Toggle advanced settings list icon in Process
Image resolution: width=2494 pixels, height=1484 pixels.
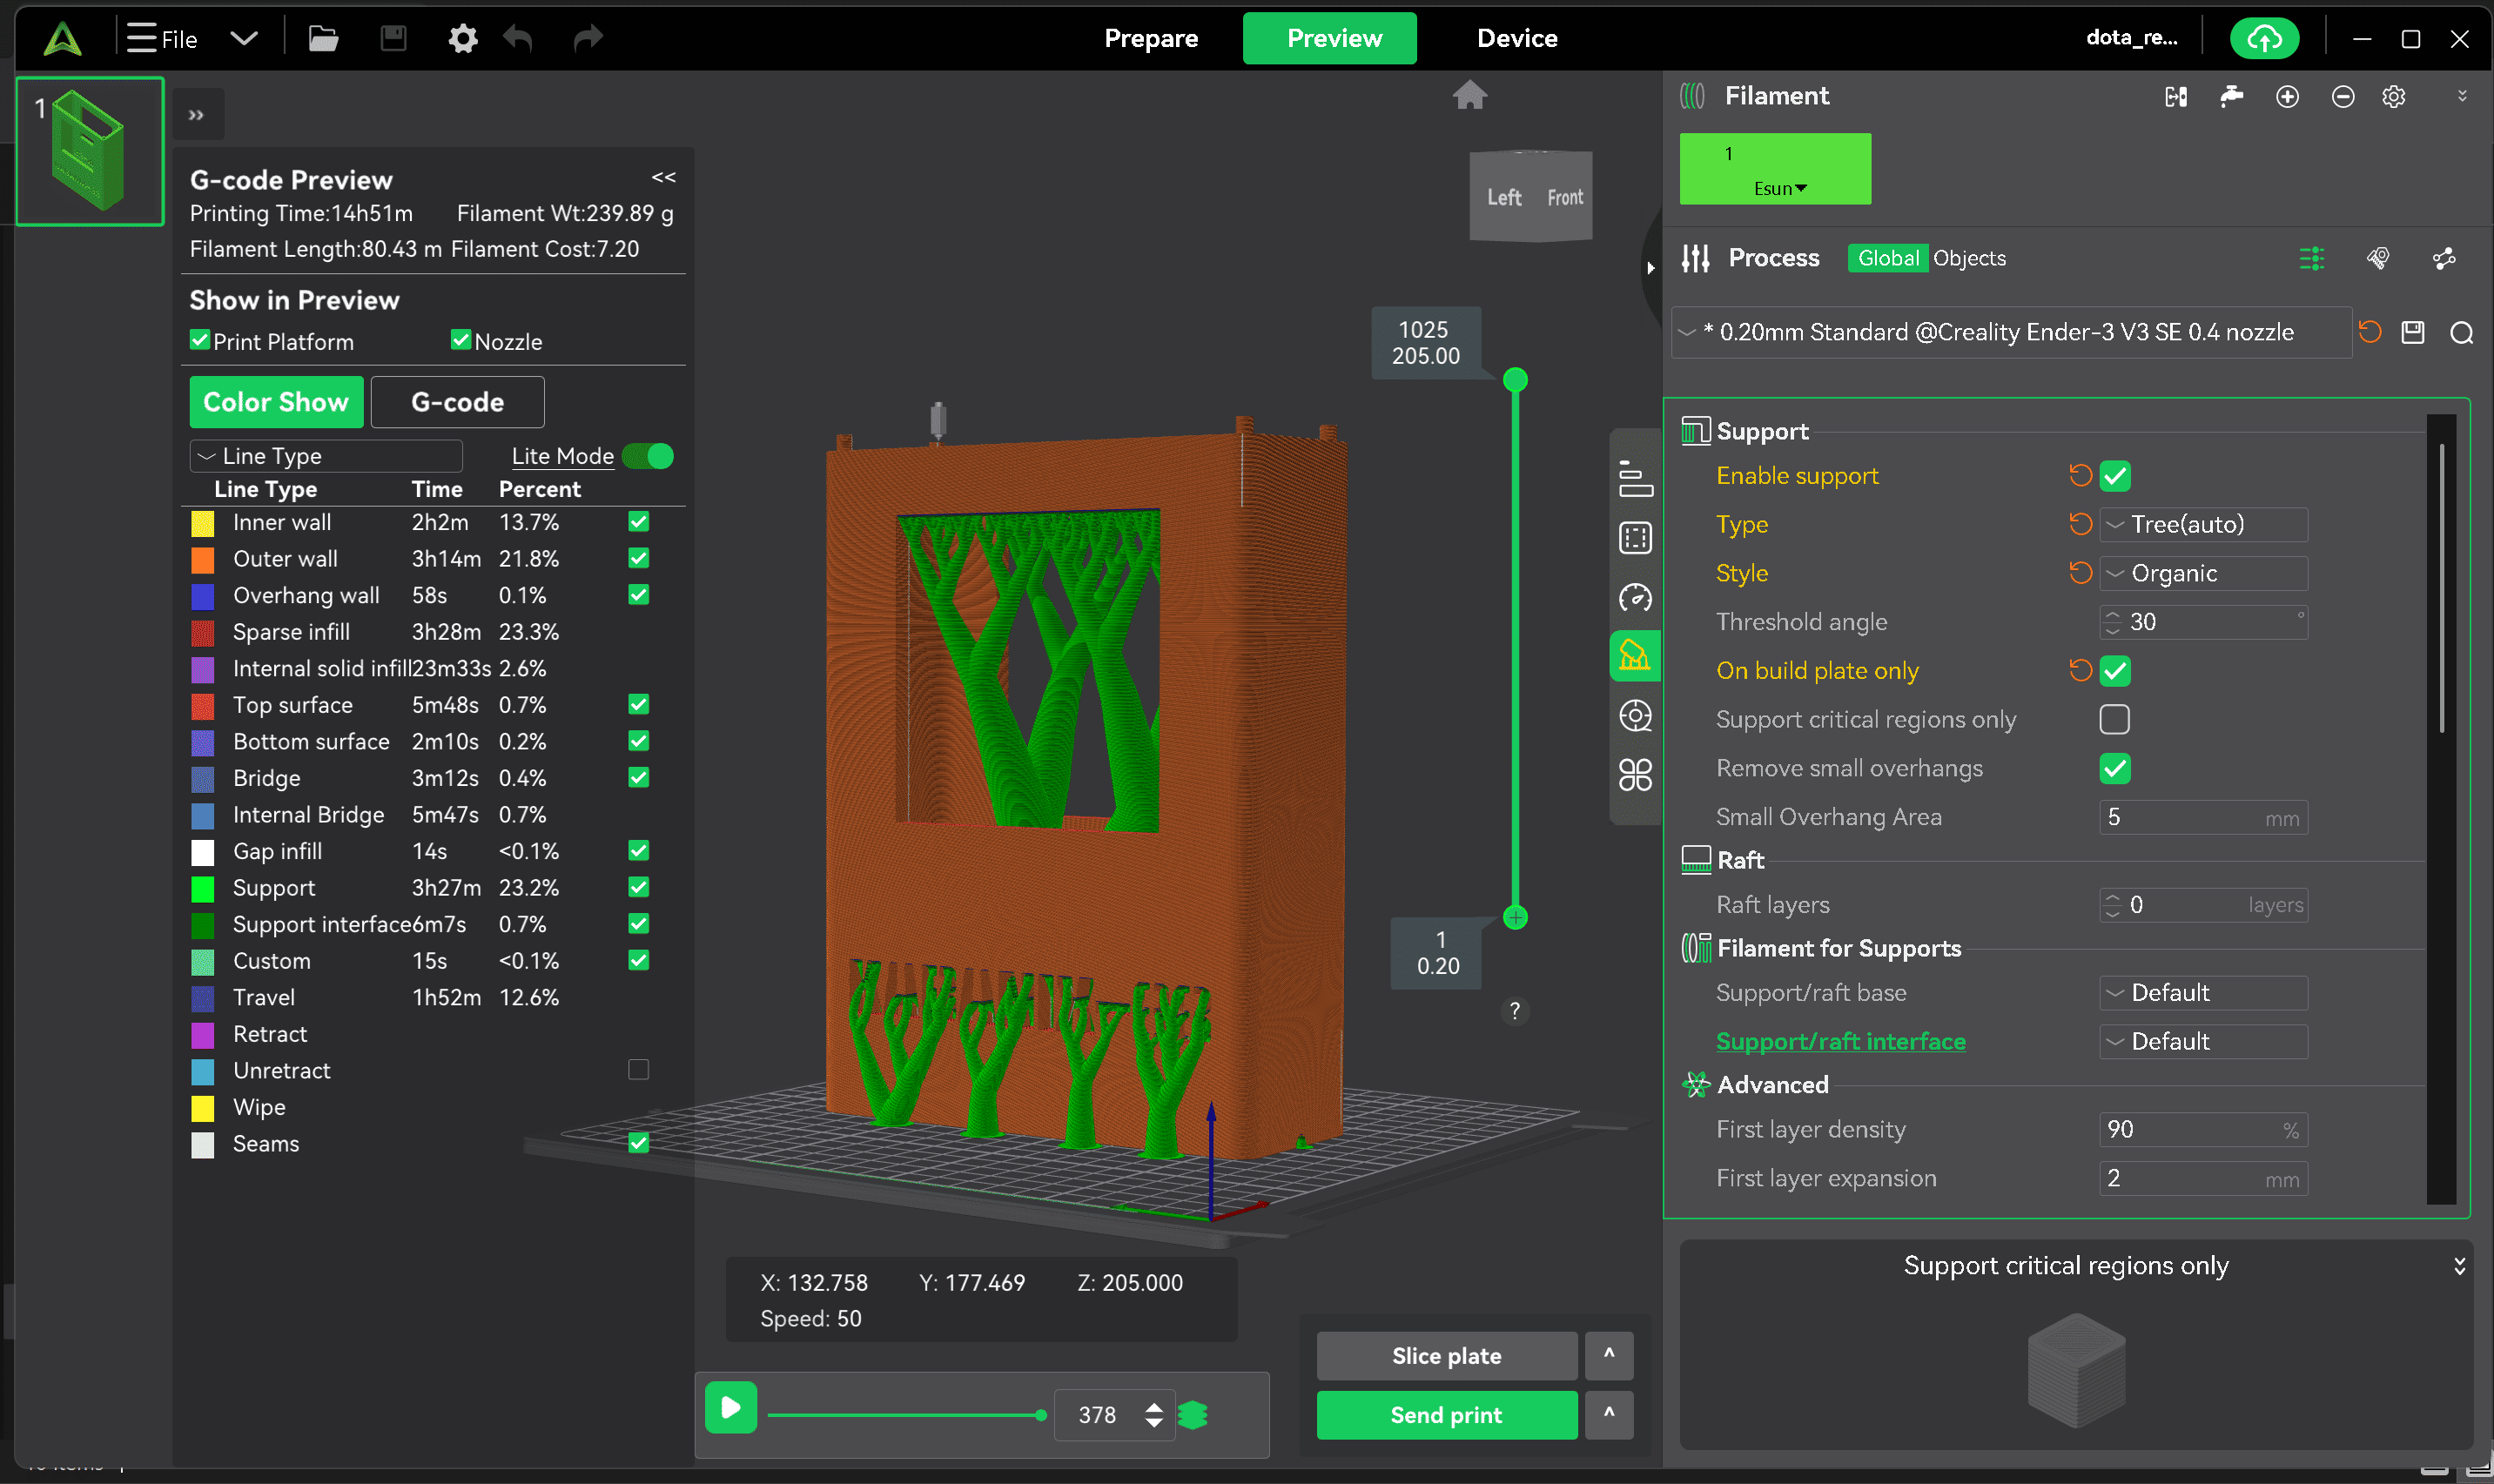click(x=2311, y=259)
